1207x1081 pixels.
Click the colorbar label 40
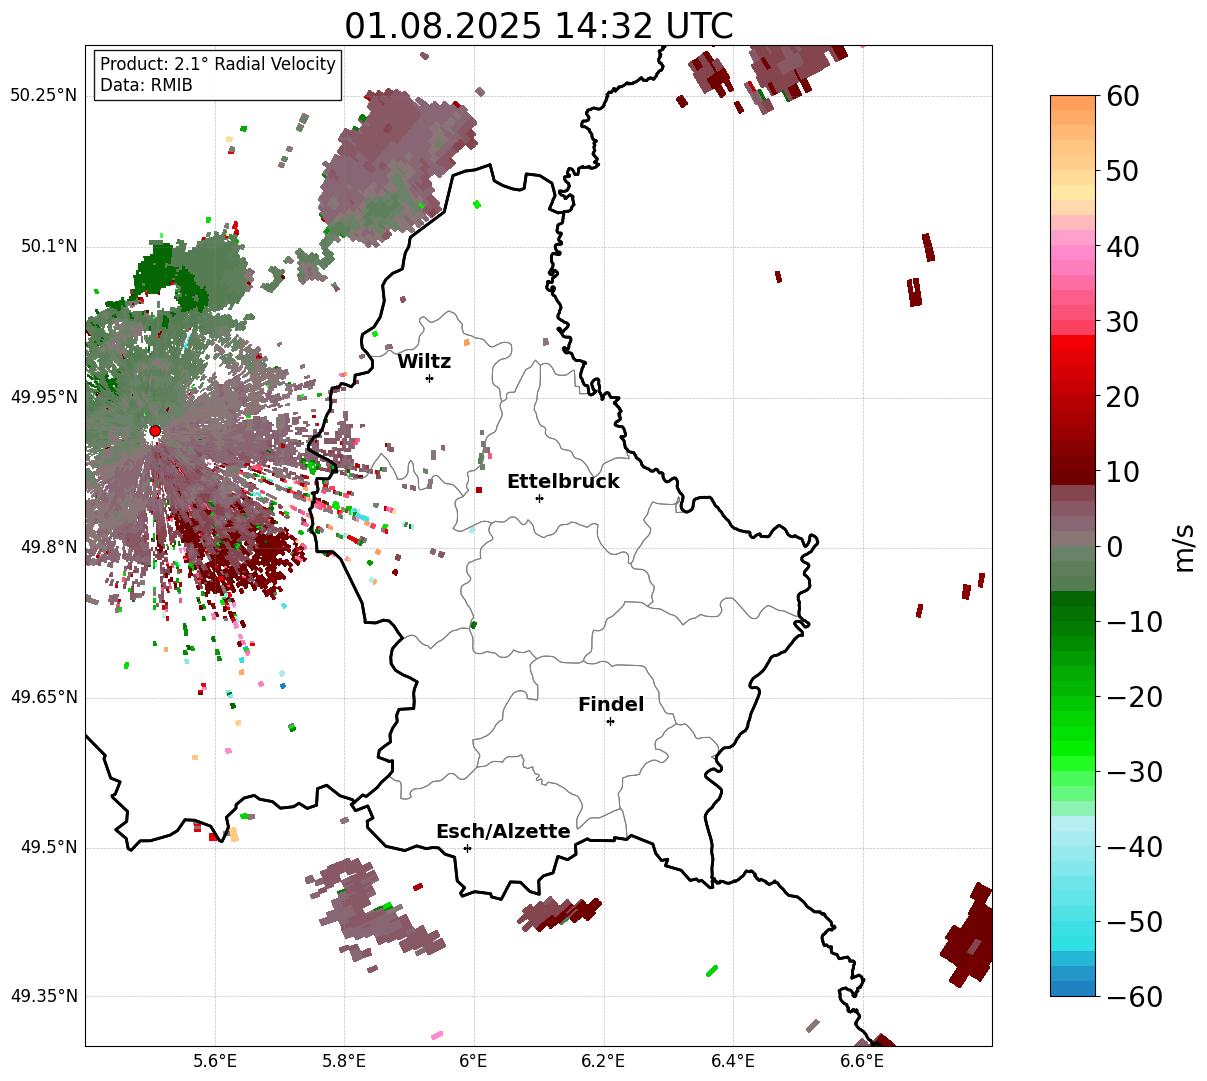point(1121,246)
